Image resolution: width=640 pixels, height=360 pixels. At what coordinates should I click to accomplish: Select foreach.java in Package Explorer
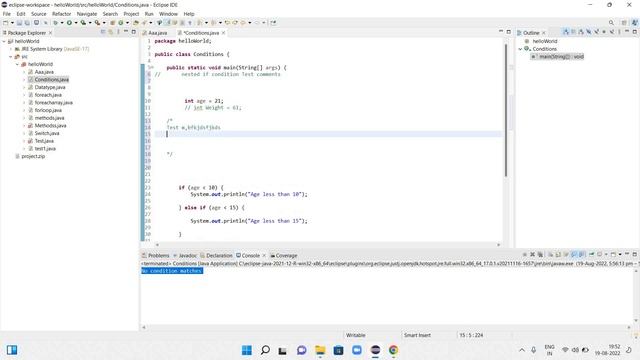point(48,95)
